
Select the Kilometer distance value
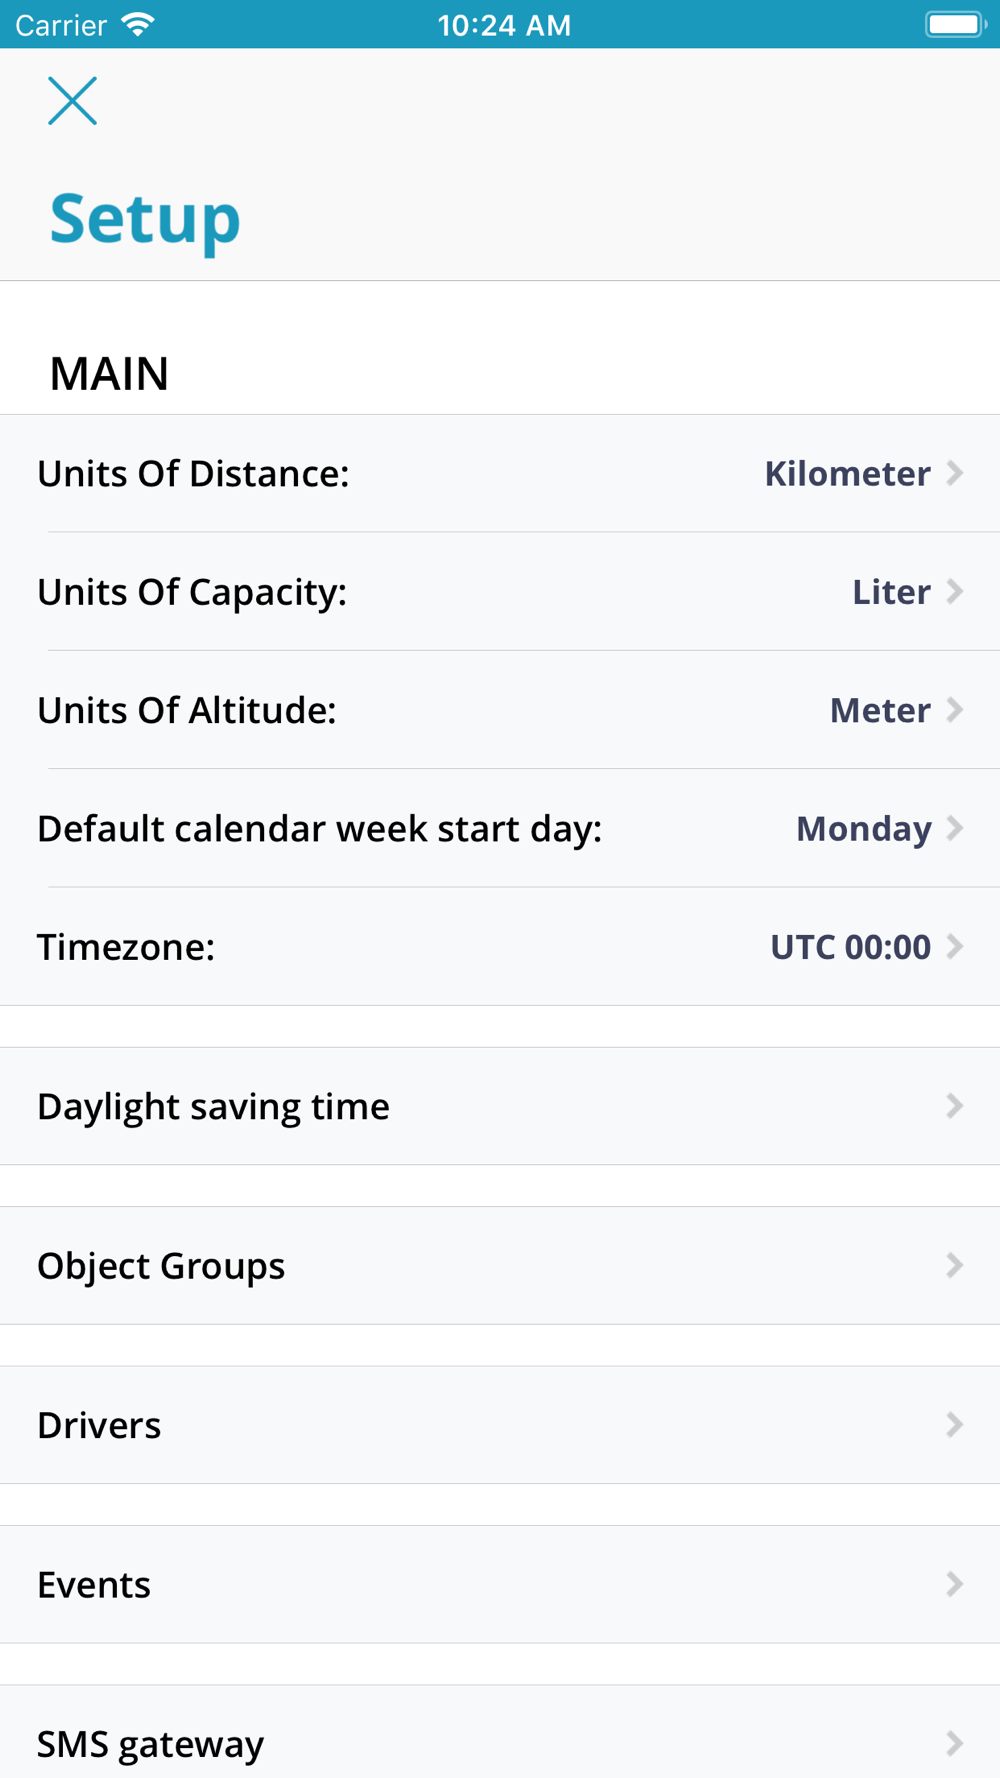point(847,474)
